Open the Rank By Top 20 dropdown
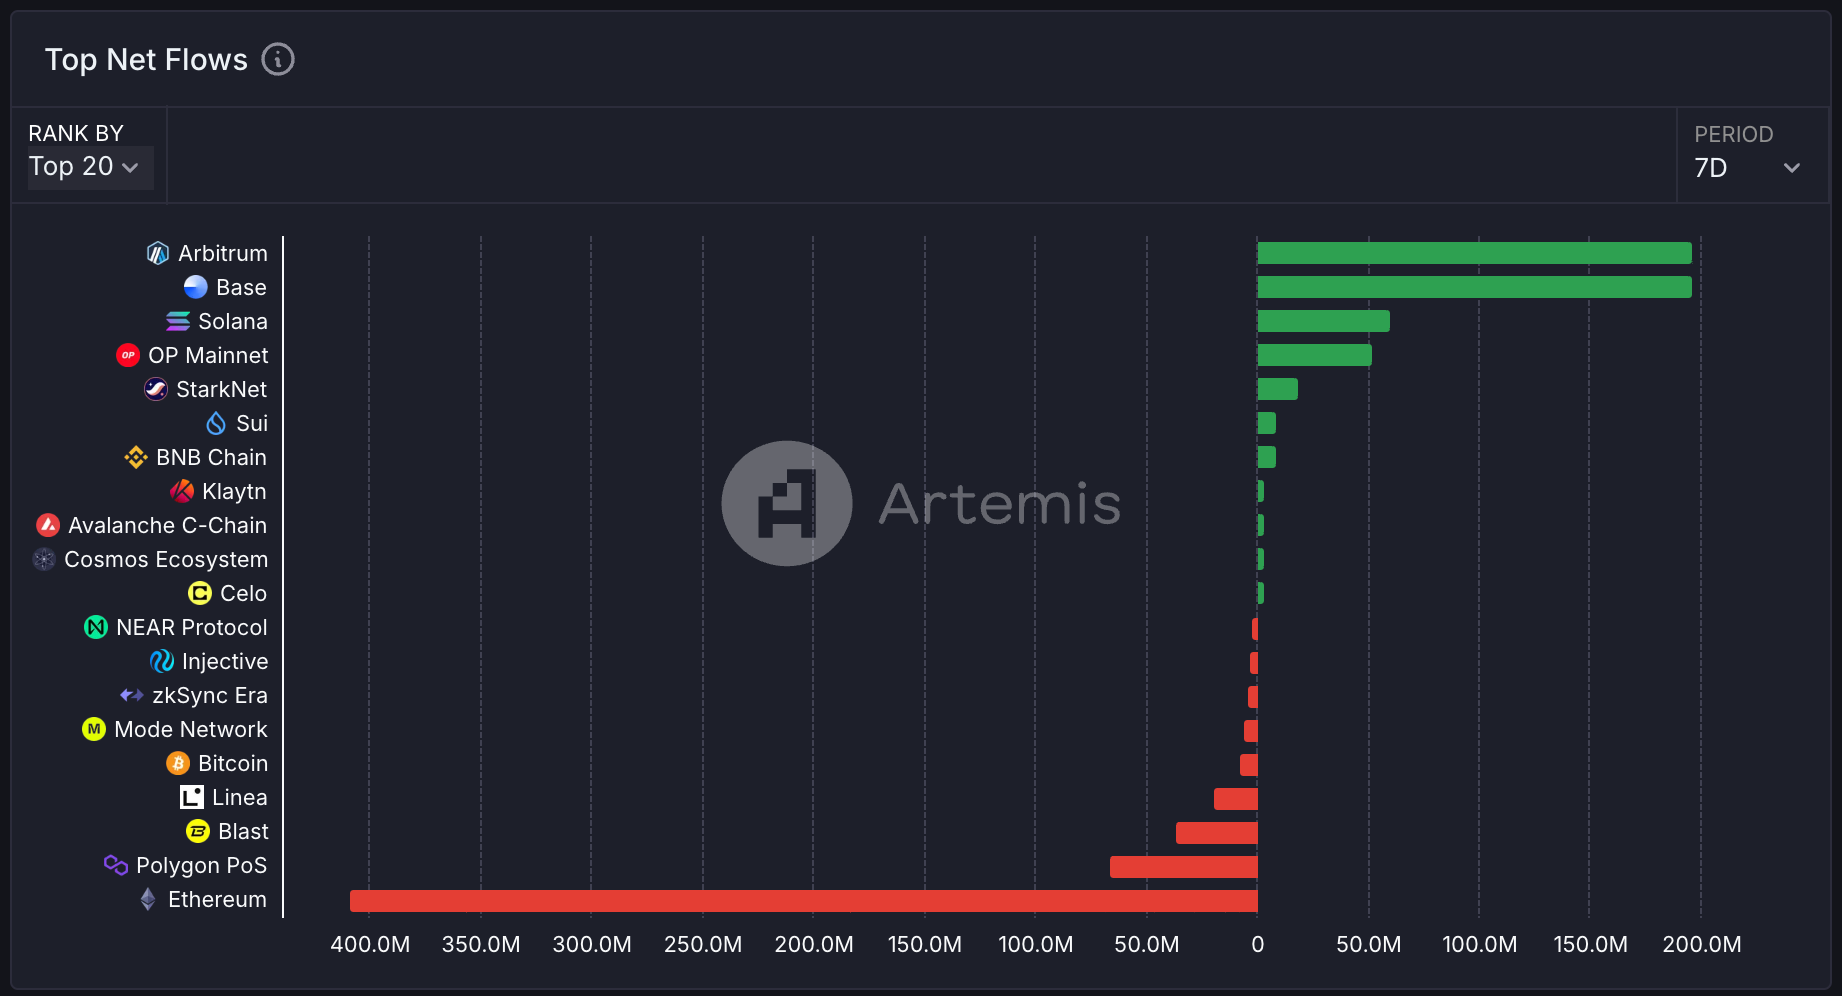The width and height of the screenshot is (1842, 996). pyautogui.click(x=90, y=167)
